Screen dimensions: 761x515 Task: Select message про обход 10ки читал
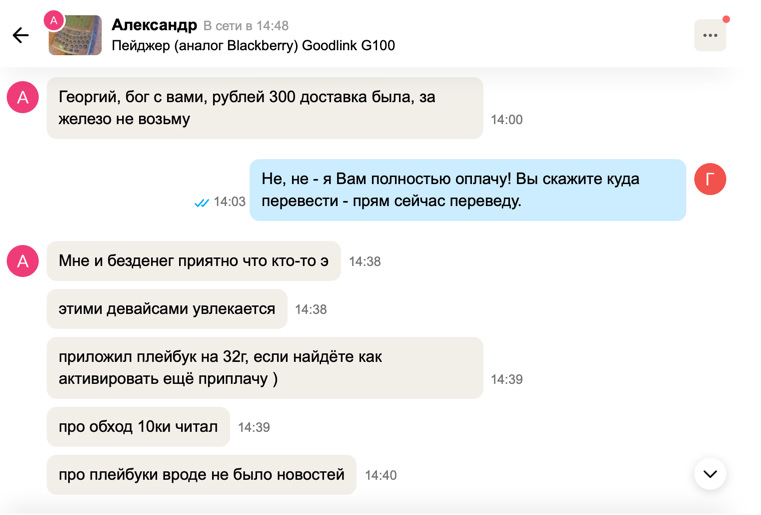138,427
